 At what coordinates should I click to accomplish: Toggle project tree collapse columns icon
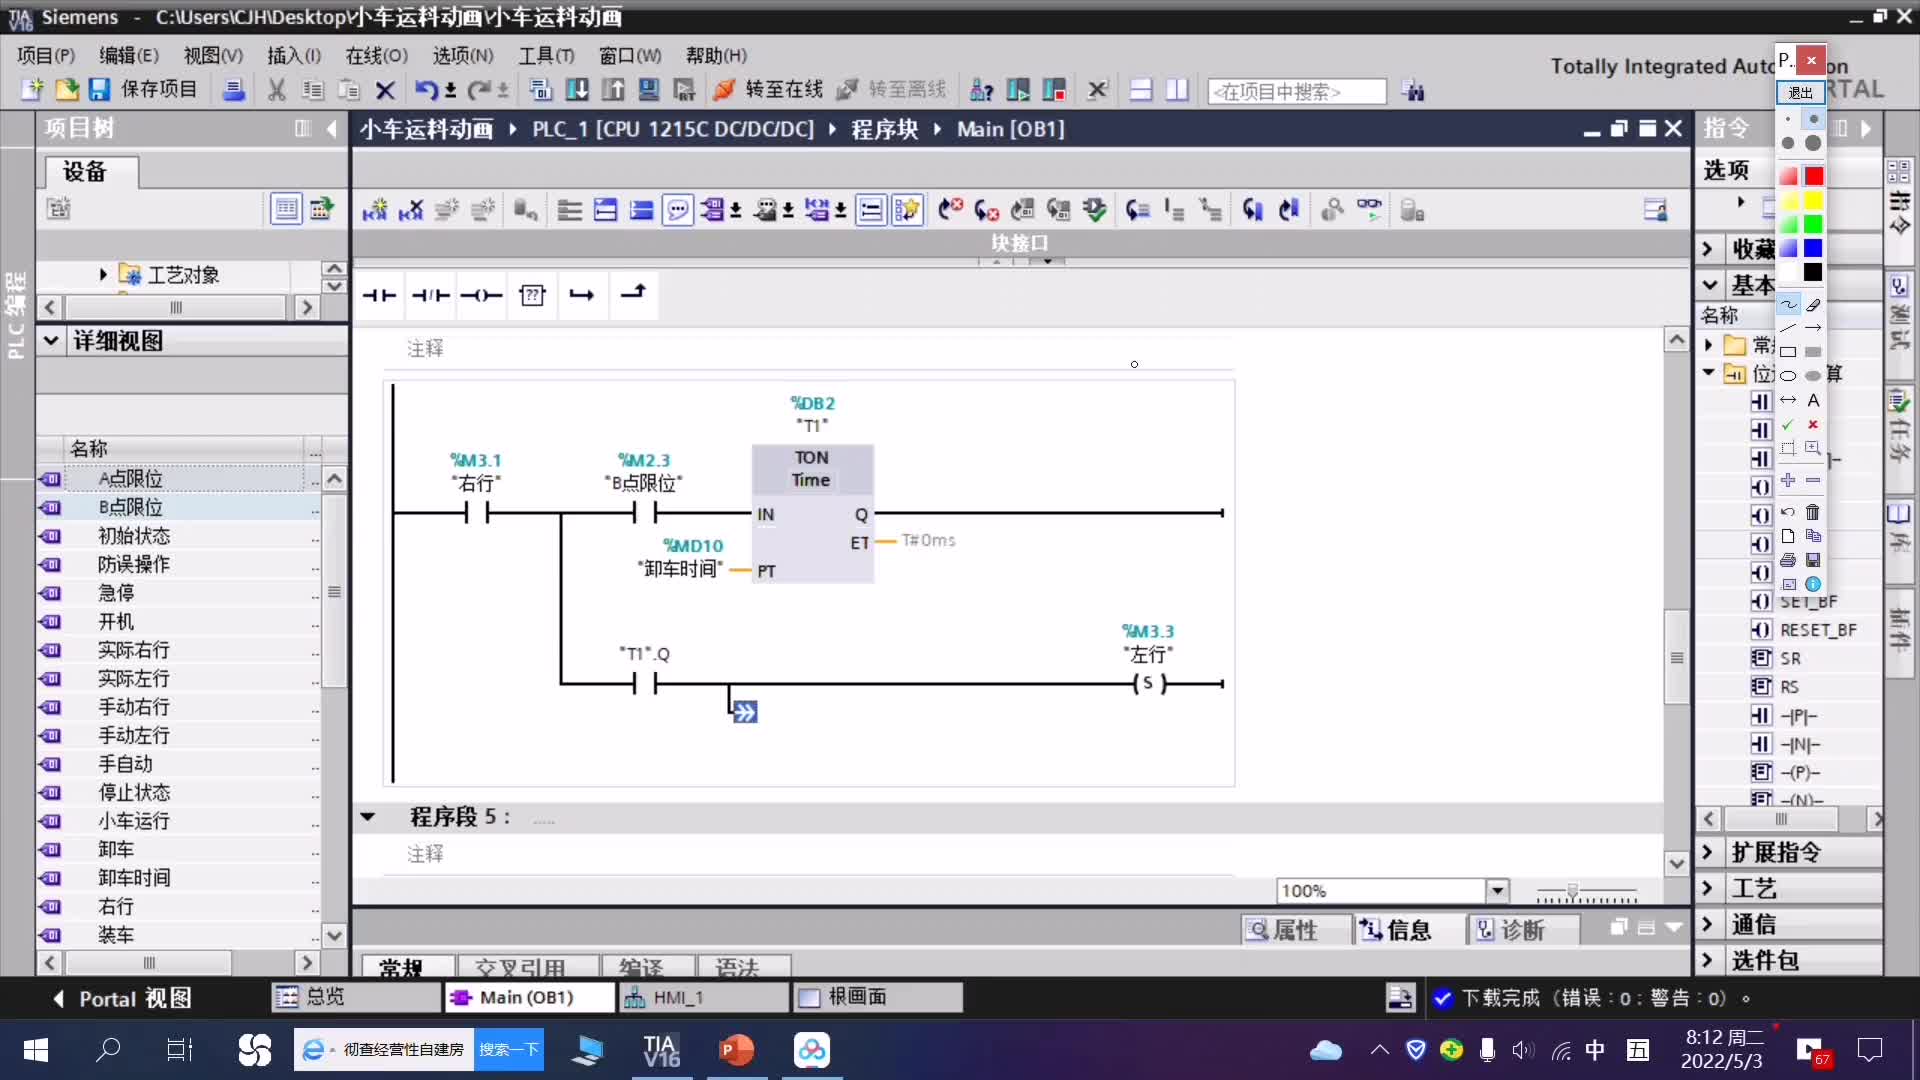tap(303, 128)
